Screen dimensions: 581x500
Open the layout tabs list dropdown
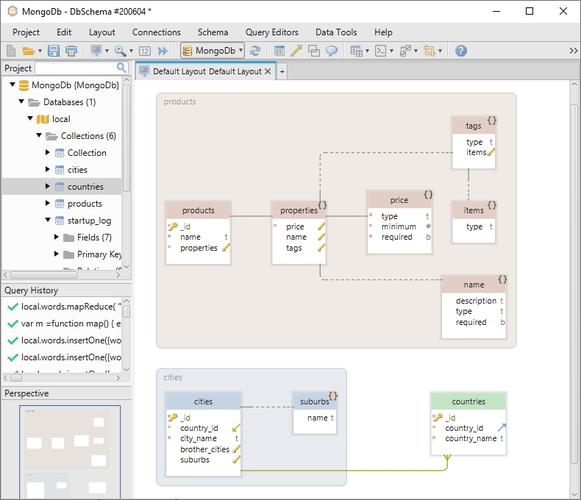(282, 71)
